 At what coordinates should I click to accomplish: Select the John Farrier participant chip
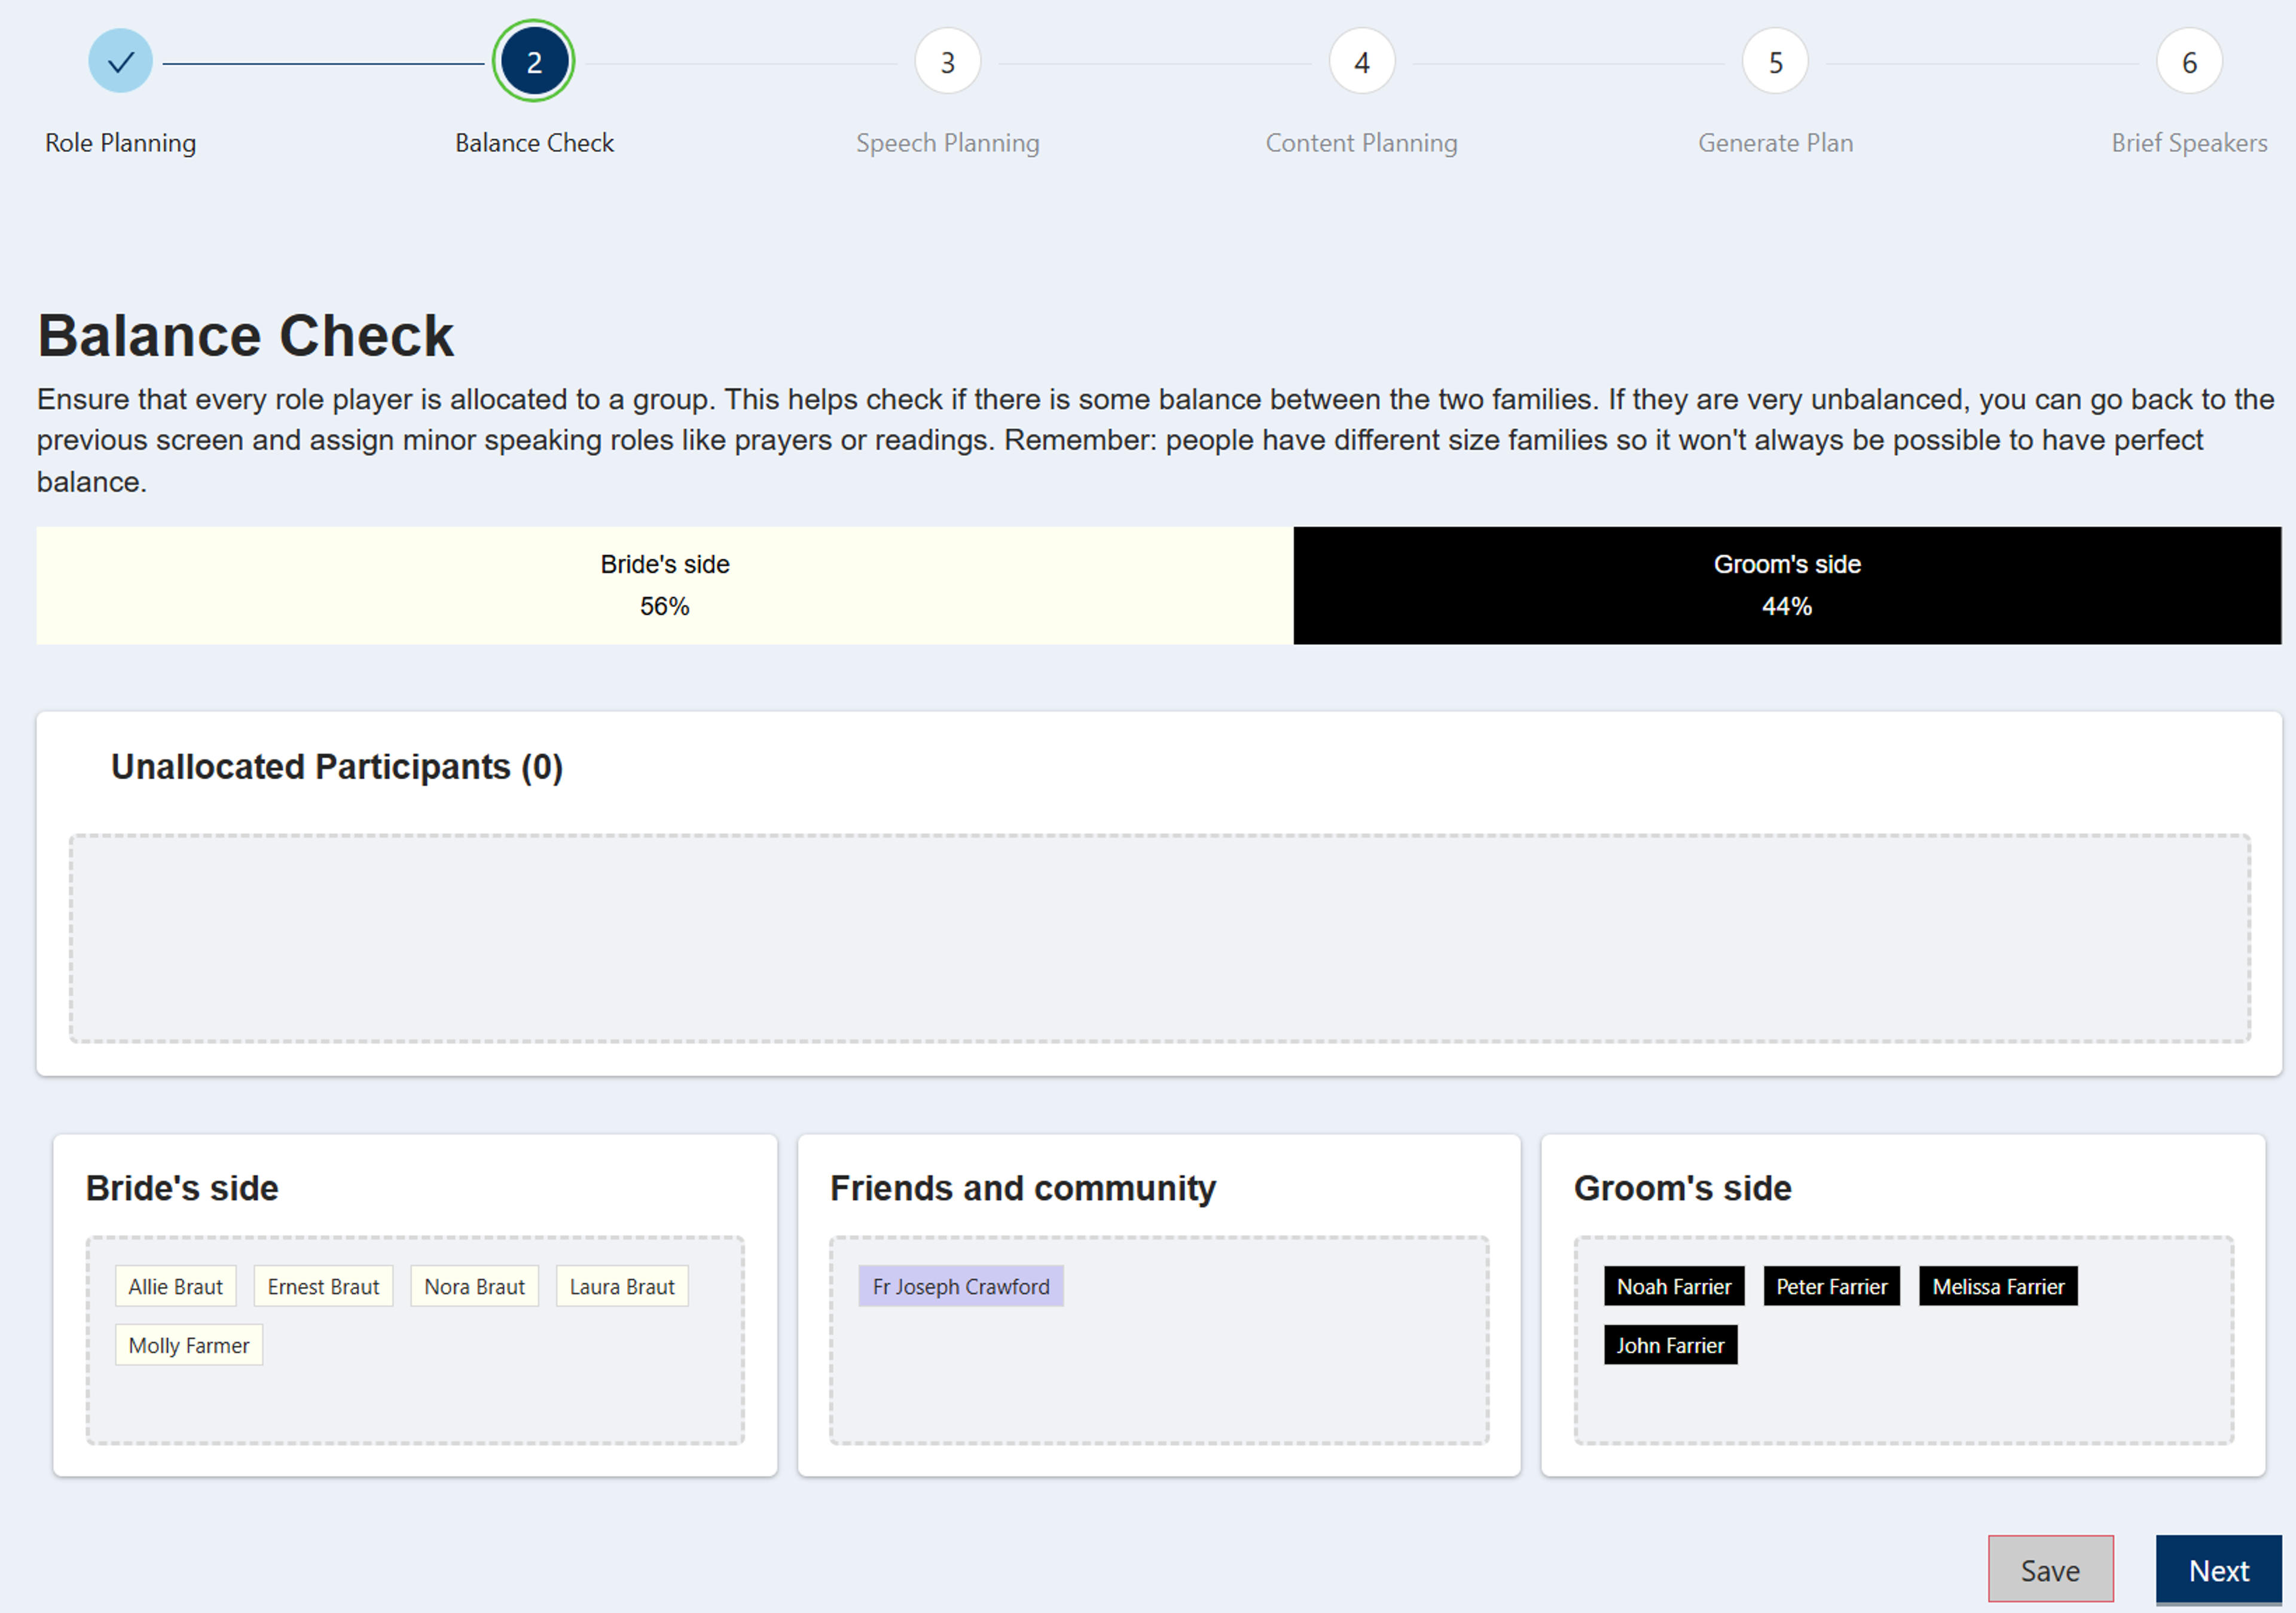pyautogui.click(x=1671, y=1346)
